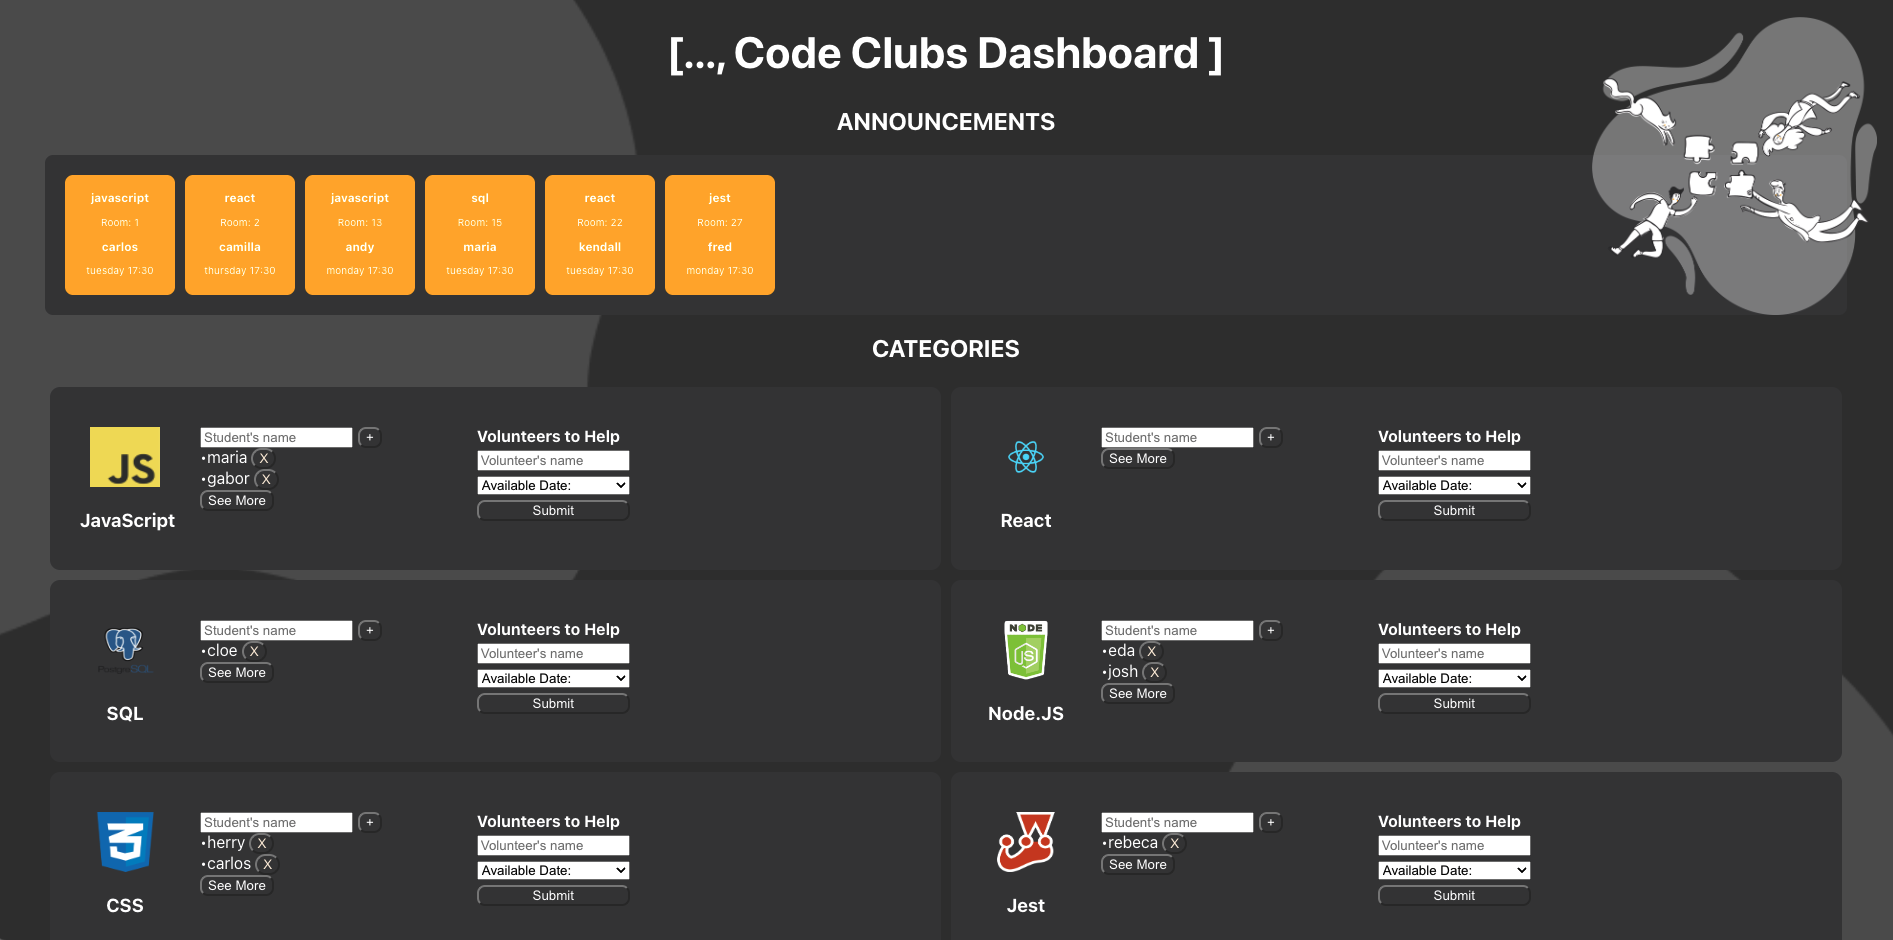Click the CATEGORIES heading
Image resolution: width=1893 pixels, height=940 pixels.
click(x=946, y=349)
